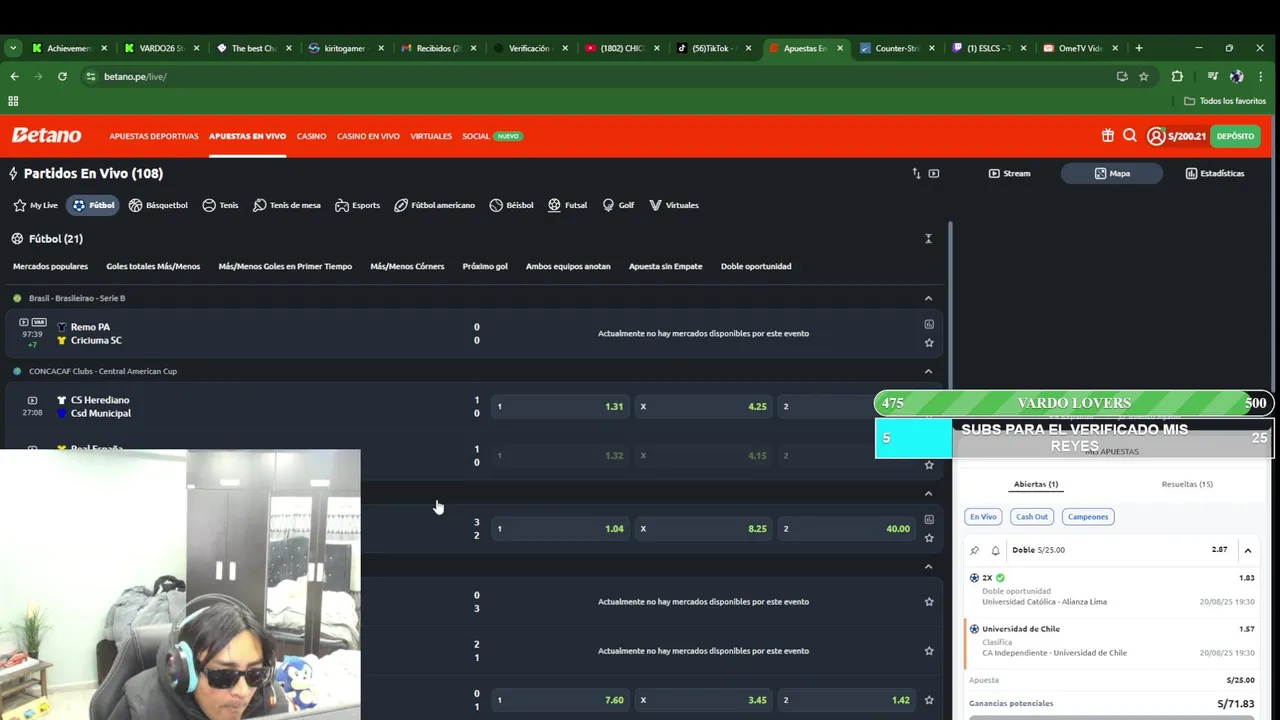
Task: Select the Esports sport filter
Action: (357, 205)
